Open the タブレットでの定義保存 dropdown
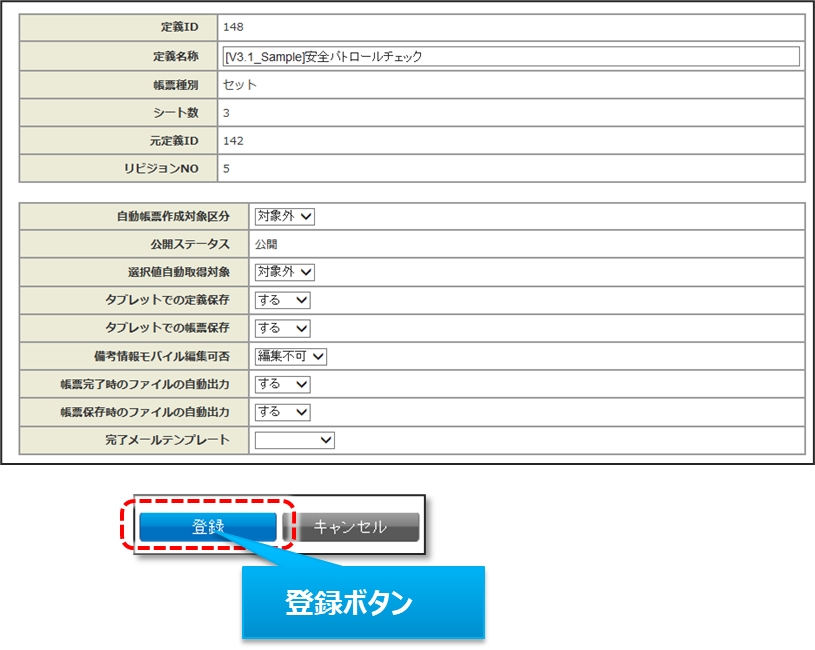 click(x=282, y=300)
